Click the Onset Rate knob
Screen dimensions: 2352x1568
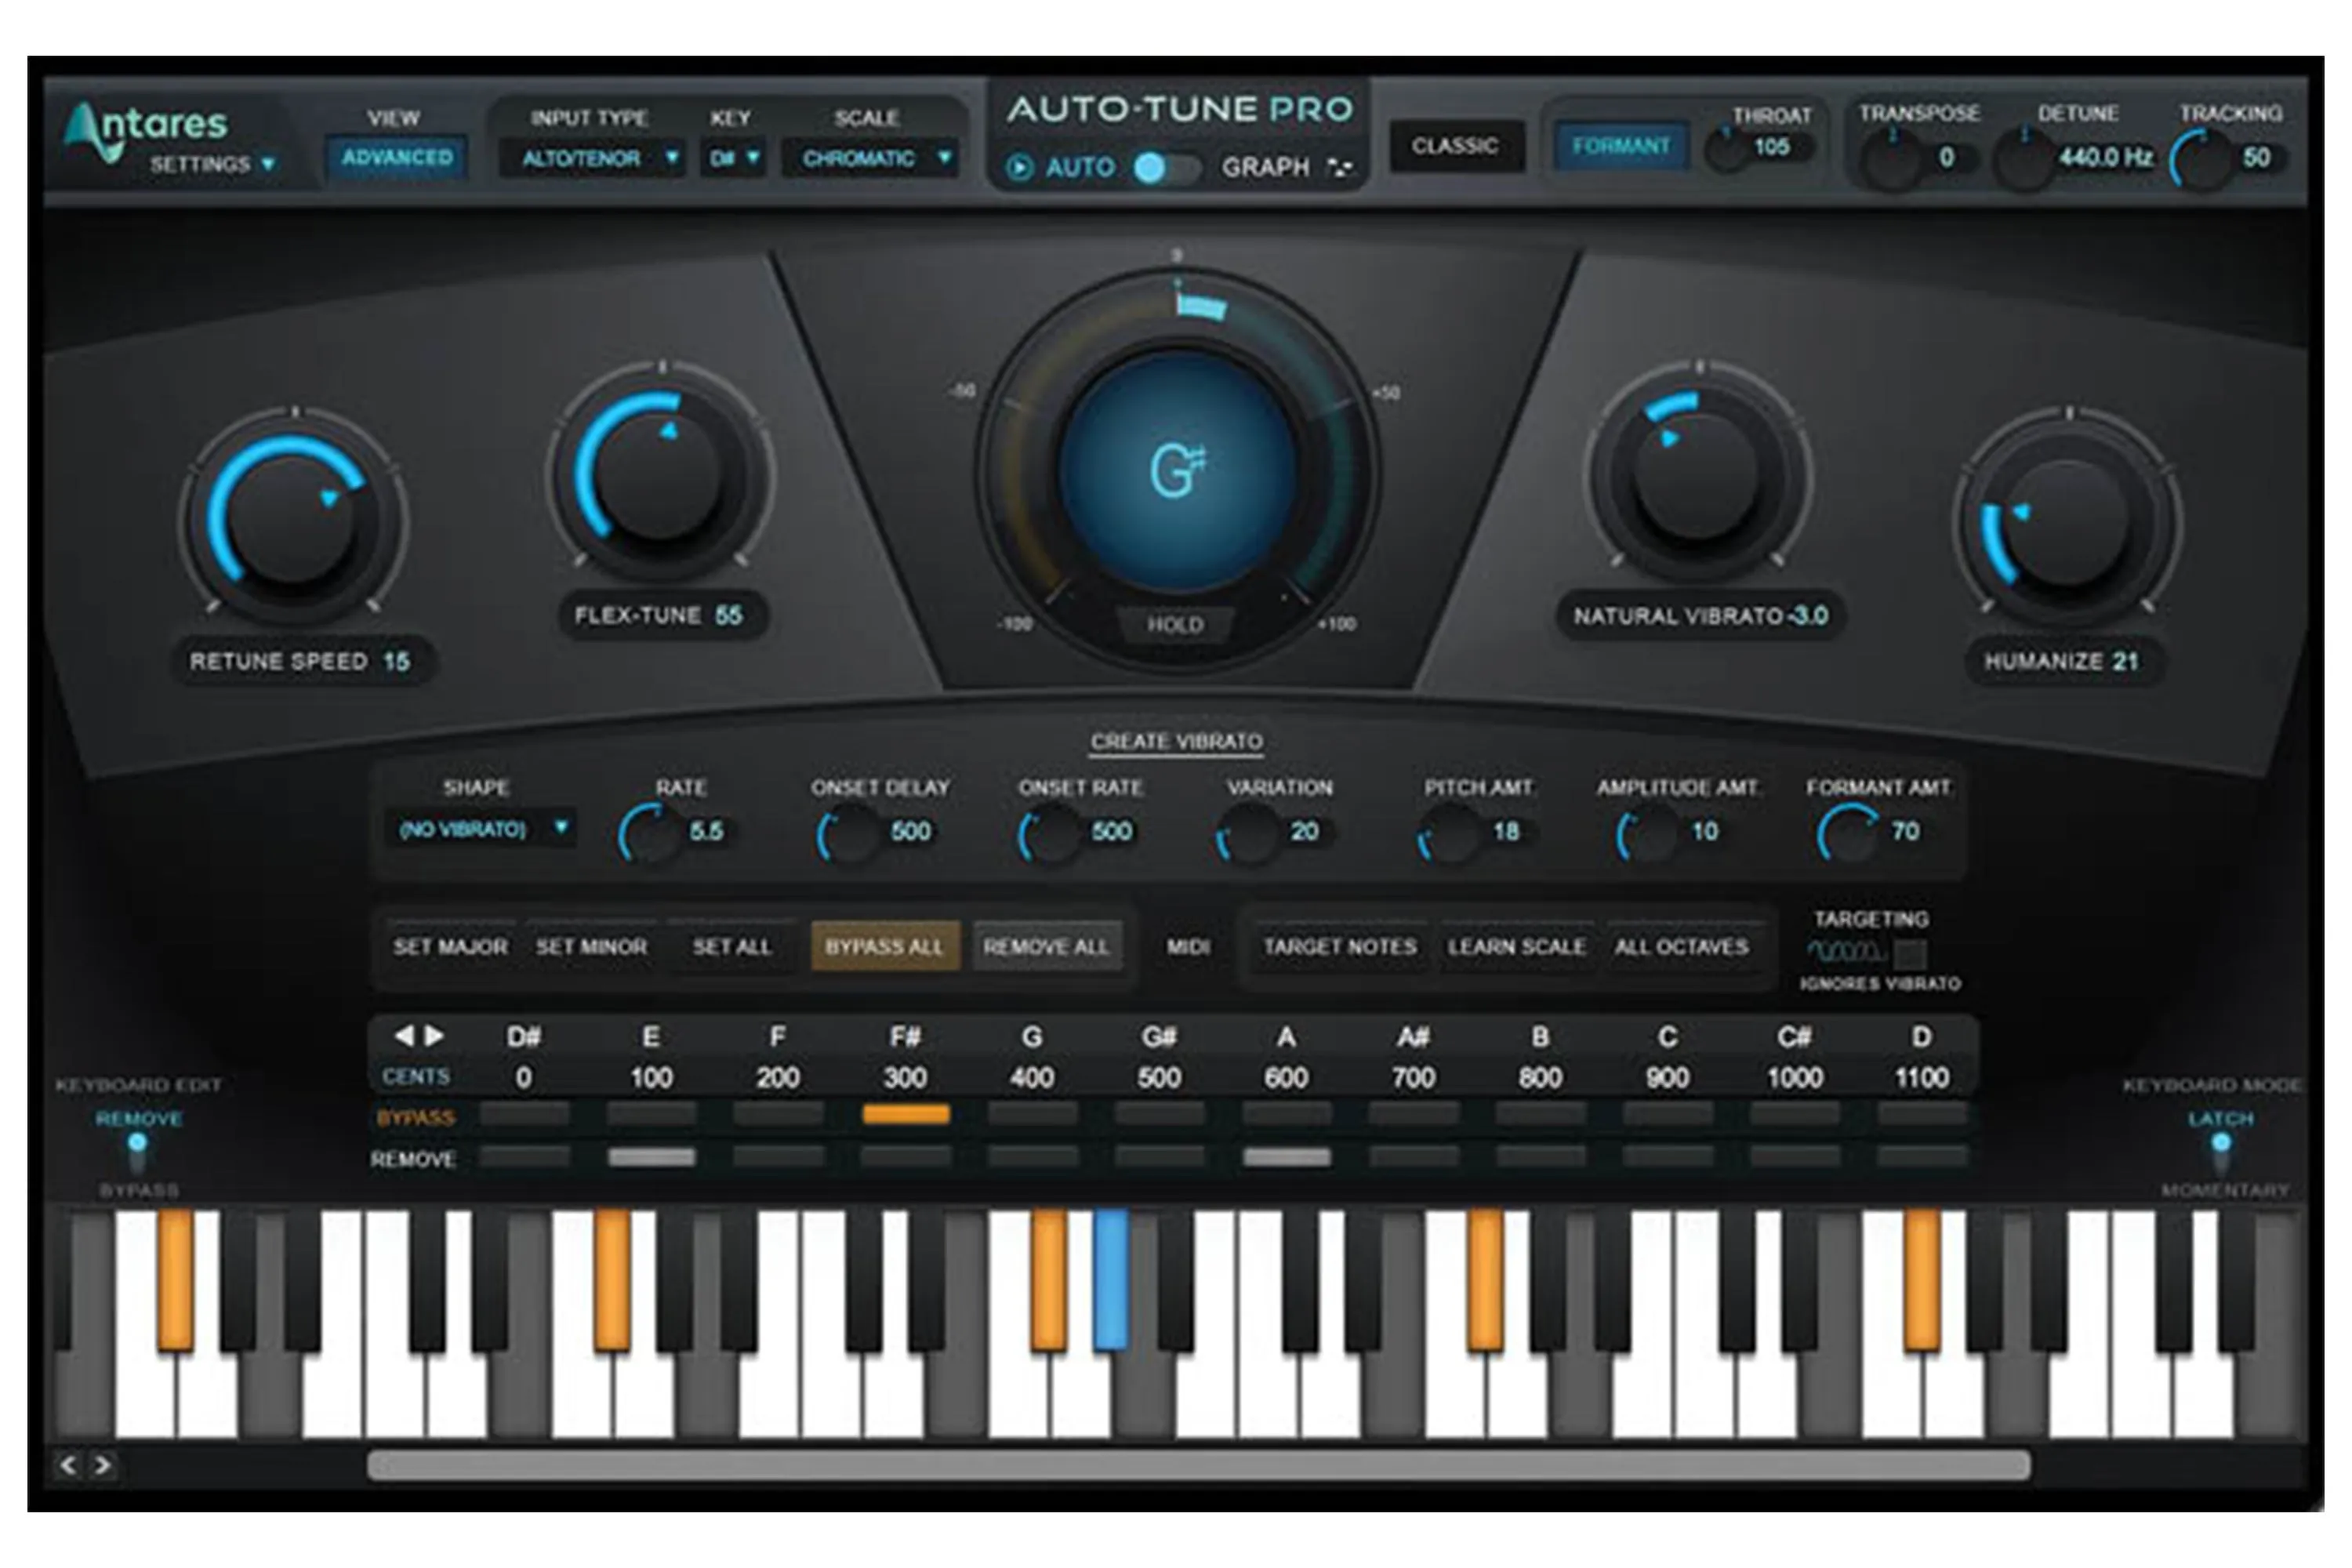point(1049,833)
